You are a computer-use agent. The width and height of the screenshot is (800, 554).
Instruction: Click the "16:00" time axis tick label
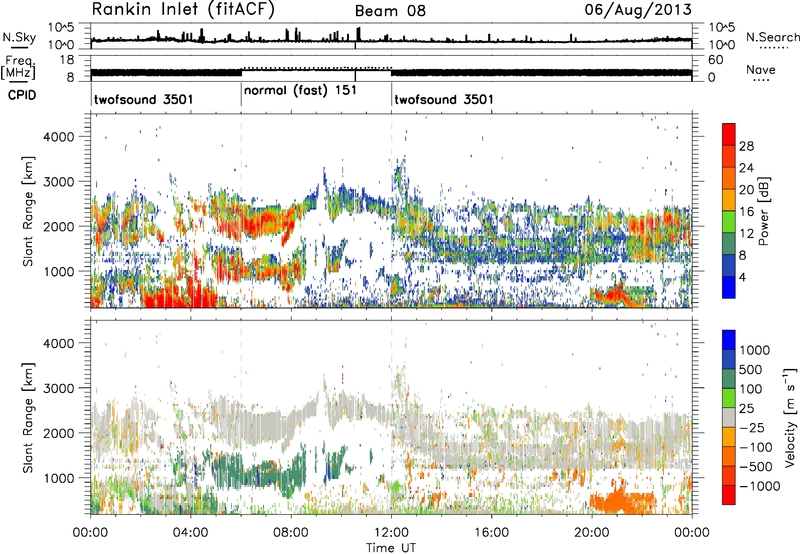tap(491, 533)
